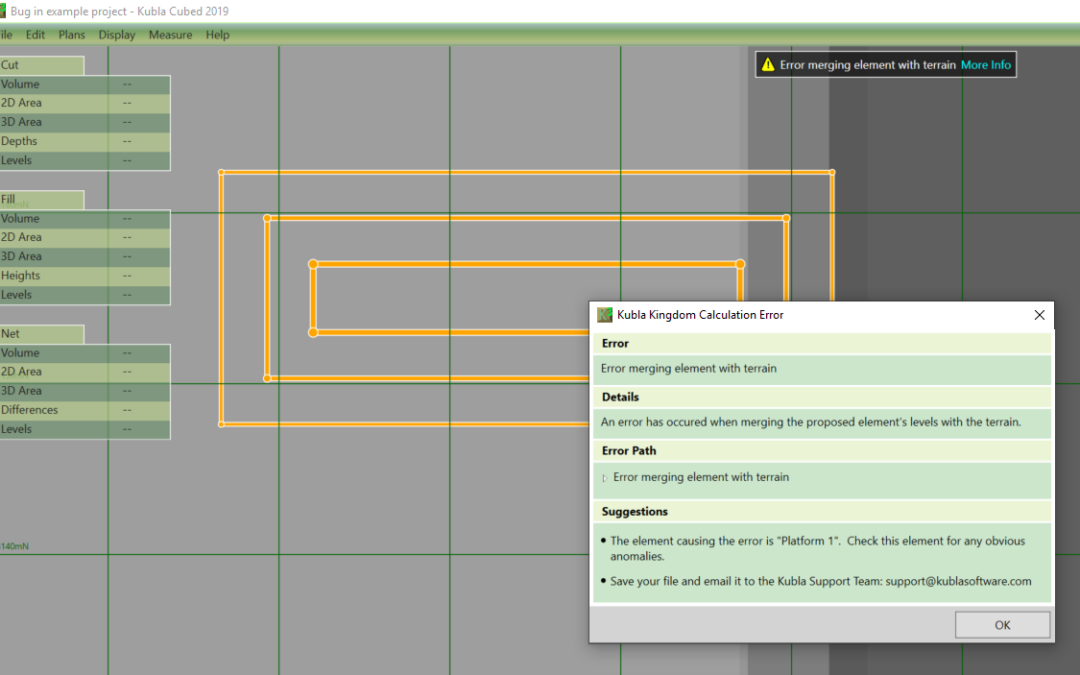
Task: Open the Display menu
Action: 116,34
